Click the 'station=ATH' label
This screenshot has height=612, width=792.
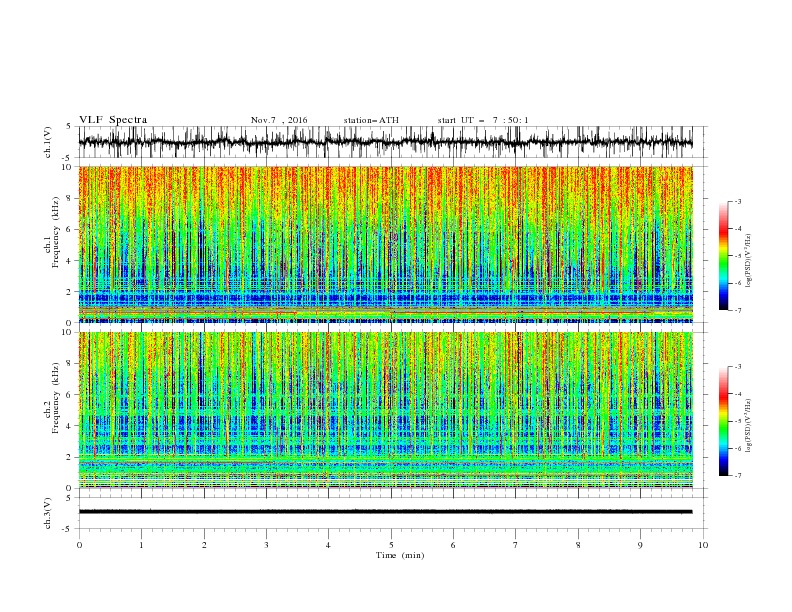pos(371,120)
